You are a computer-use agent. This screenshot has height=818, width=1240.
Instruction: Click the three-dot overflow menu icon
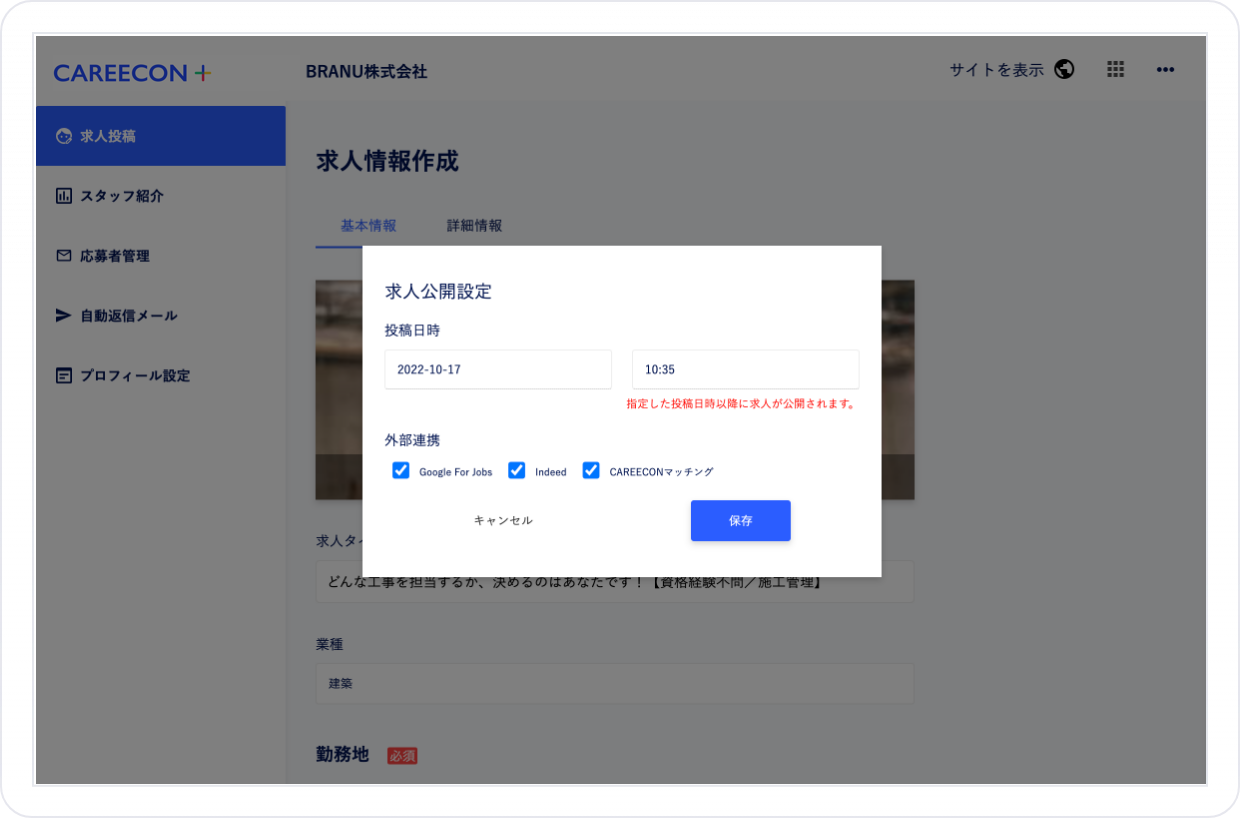(x=1165, y=70)
